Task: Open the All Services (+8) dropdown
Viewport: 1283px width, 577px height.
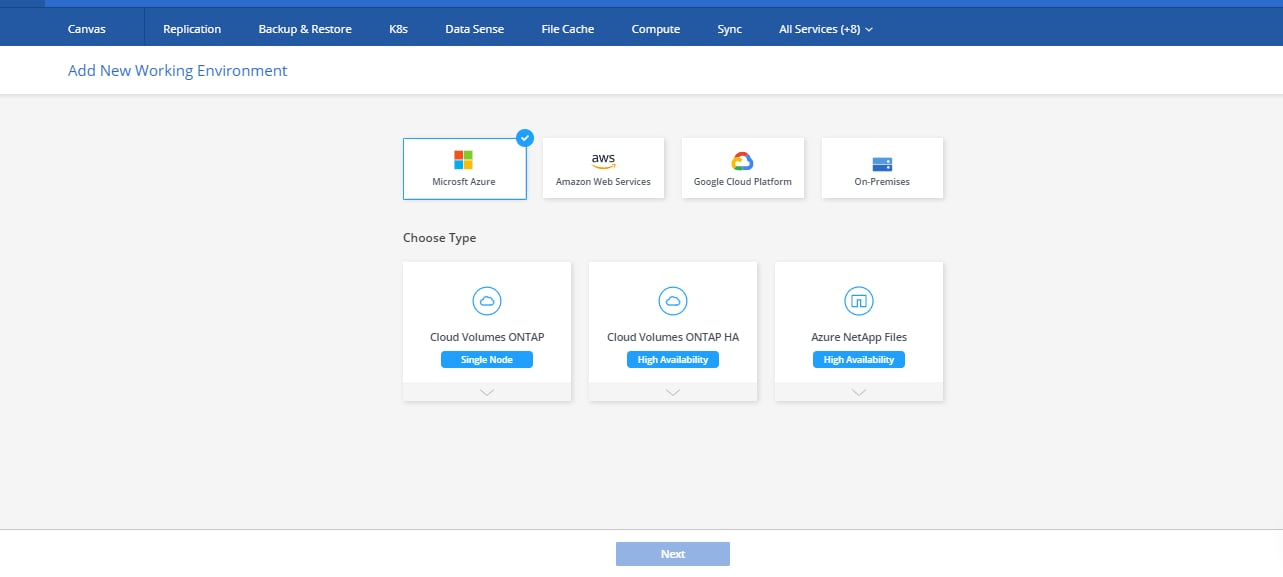Action: pyautogui.click(x=826, y=29)
